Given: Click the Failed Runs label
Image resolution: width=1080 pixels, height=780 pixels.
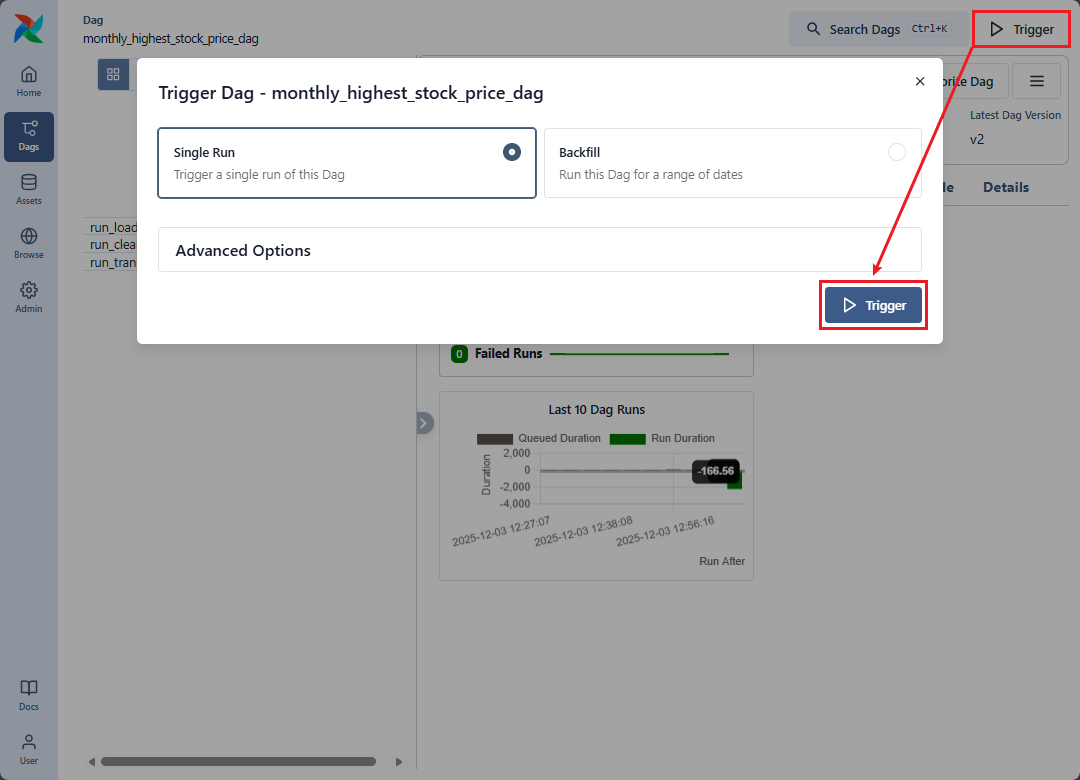Looking at the screenshot, I should click(x=508, y=353).
